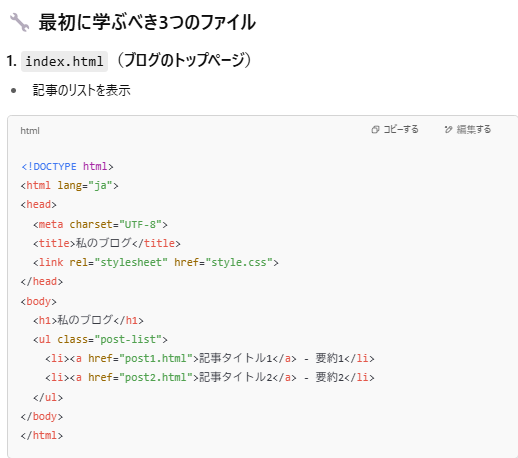Image resolution: width=518 pixels, height=458 pixels.
Task: Click the コピーする button label
Action: click(401, 129)
